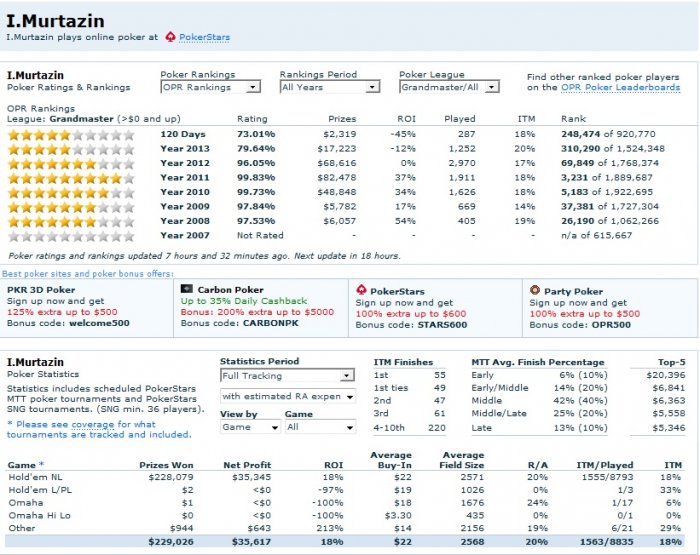Open the PokerStars link in header
The height and width of the screenshot is (555, 700).
pyautogui.click(x=205, y=38)
